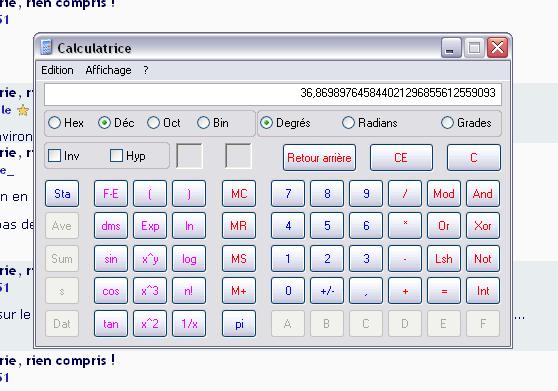Click the M+ memory add button
Screen dimensions: 558x391
pyautogui.click(x=239, y=291)
